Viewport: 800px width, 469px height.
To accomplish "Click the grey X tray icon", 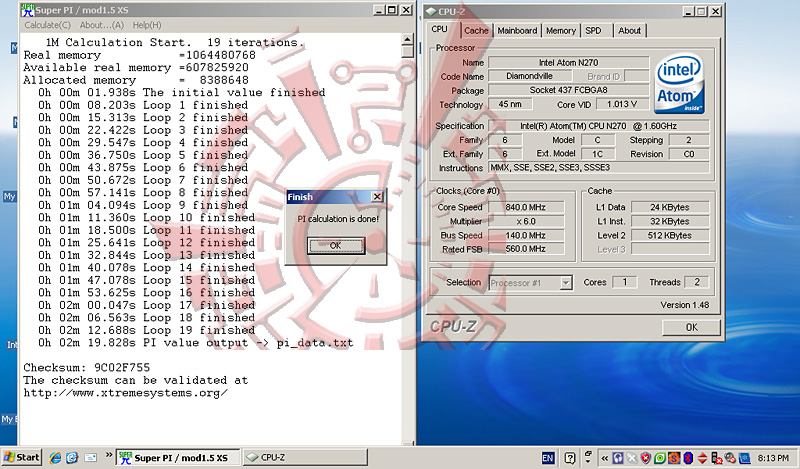I will [632, 458].
